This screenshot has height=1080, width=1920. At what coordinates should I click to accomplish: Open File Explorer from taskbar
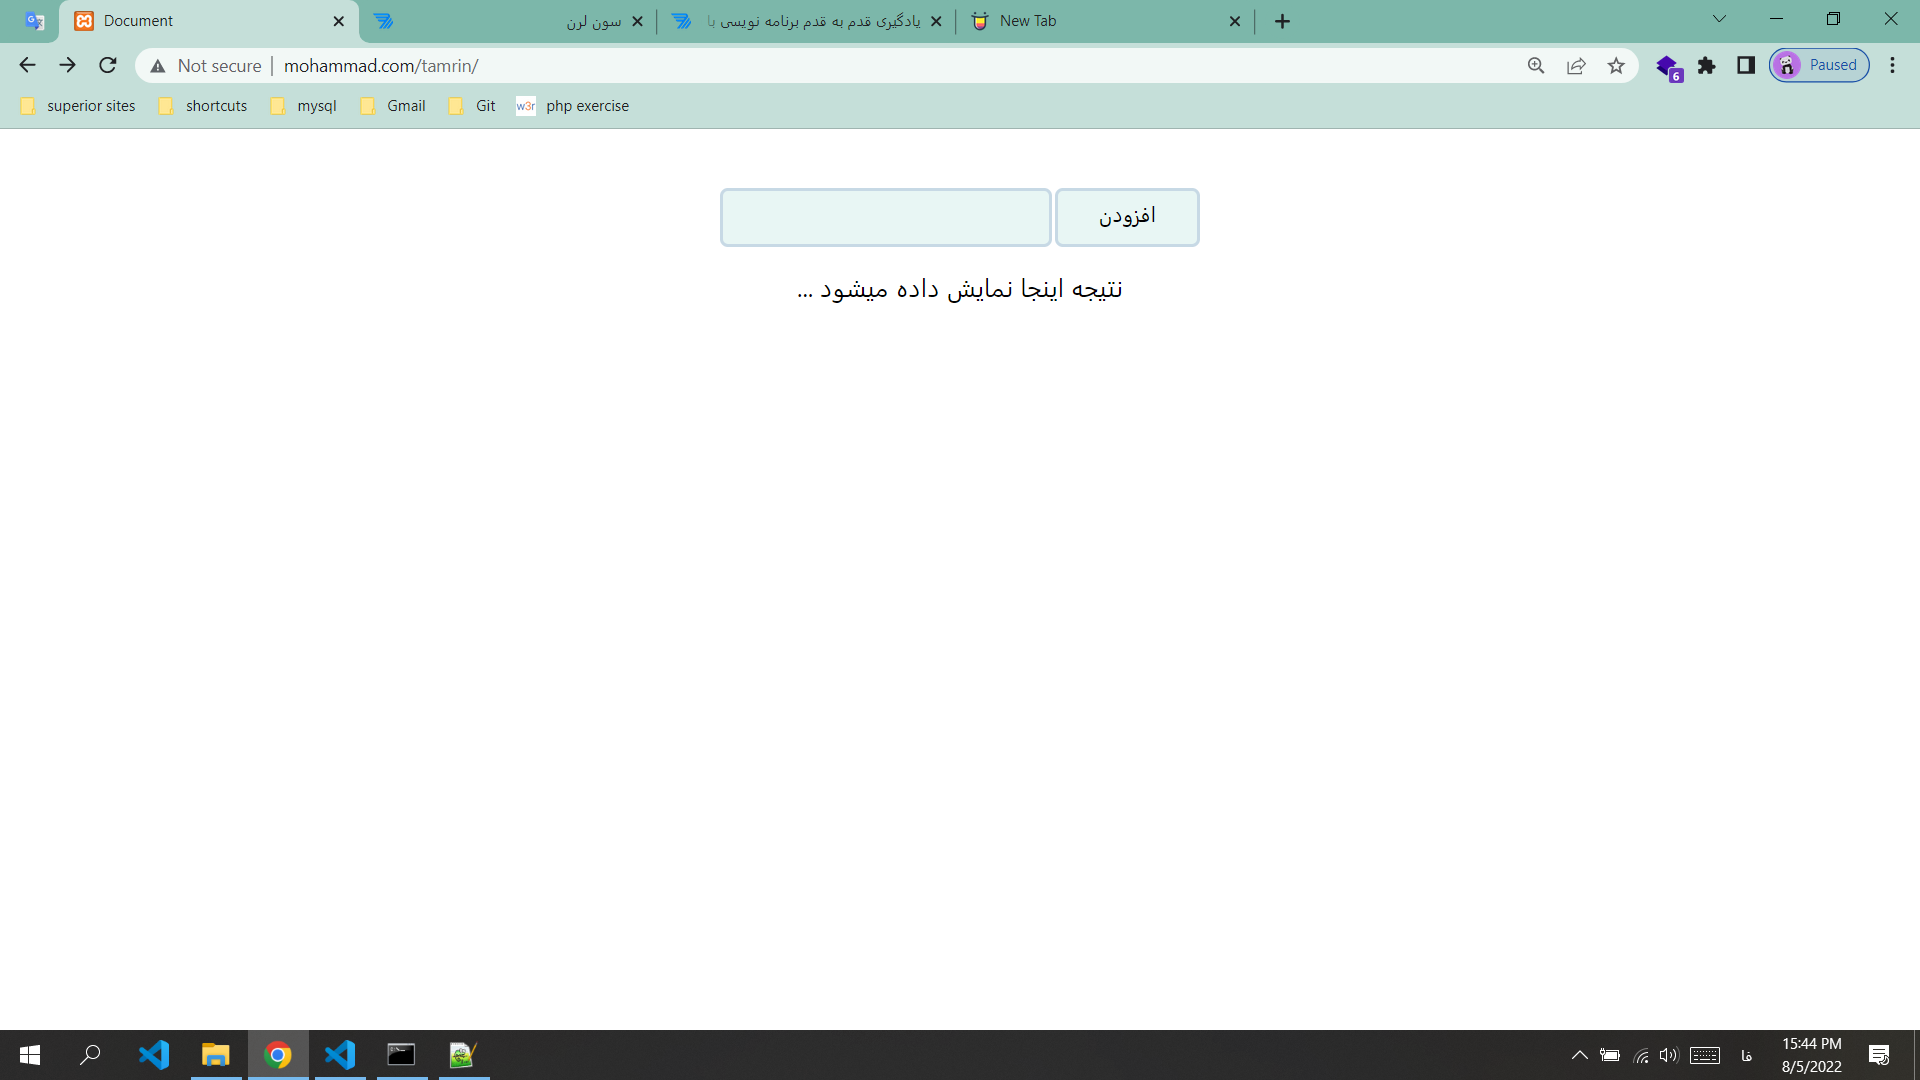coord(216,1055)
